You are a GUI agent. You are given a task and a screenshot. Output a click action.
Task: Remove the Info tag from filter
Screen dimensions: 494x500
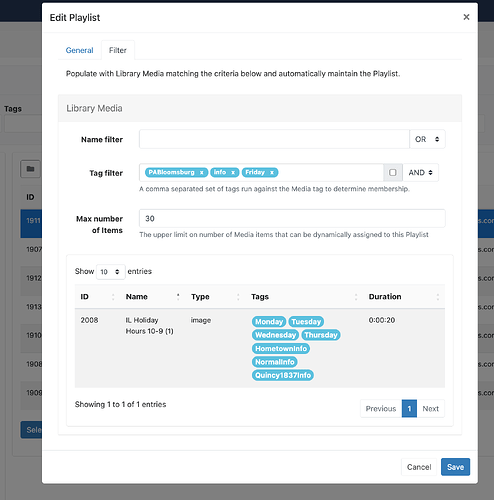click(233, 172)
